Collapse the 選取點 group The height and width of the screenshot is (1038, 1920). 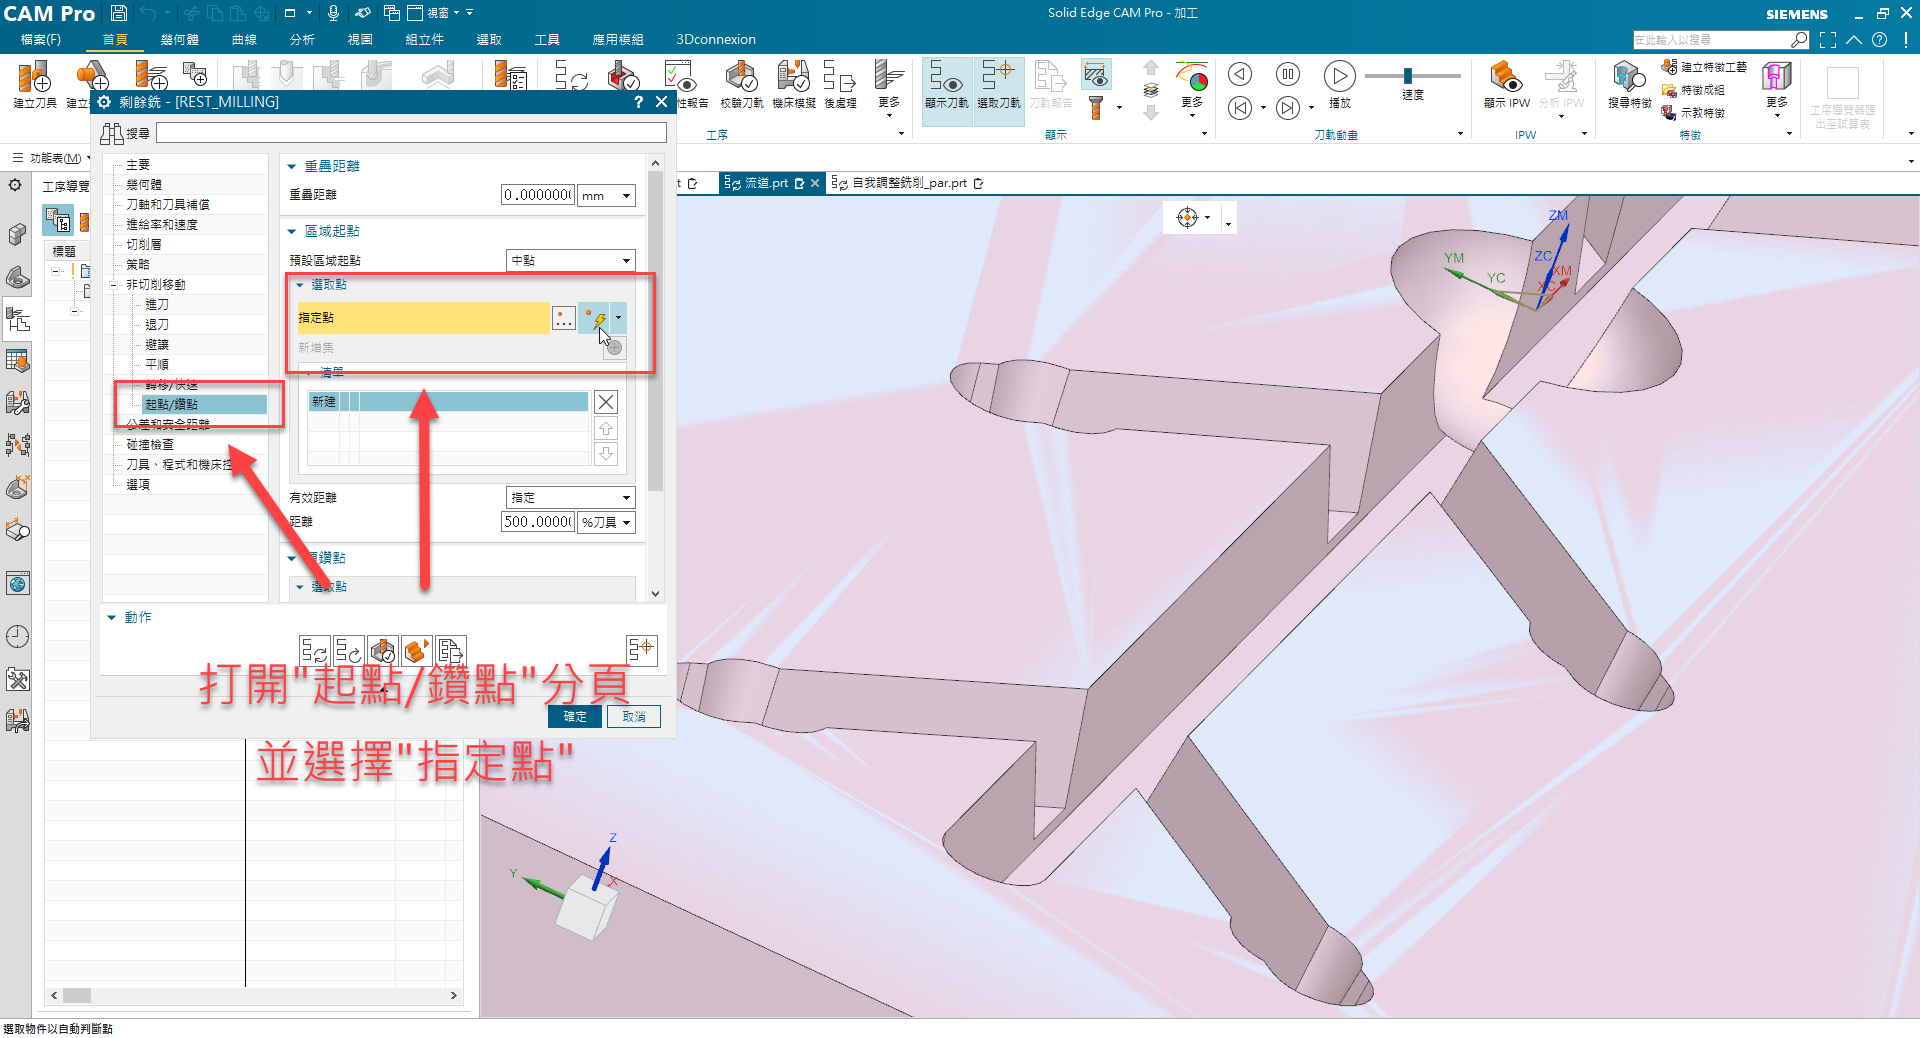point(300,285)
